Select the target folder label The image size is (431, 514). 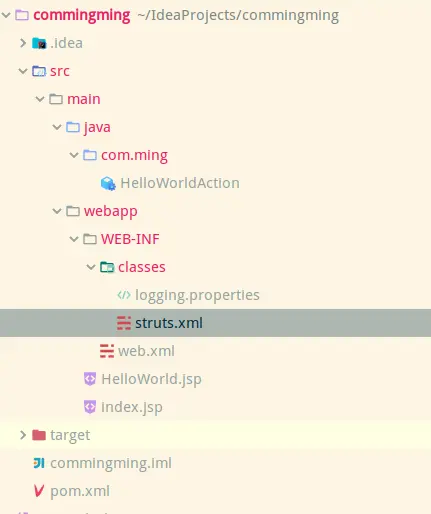click(x=70, y=436)
